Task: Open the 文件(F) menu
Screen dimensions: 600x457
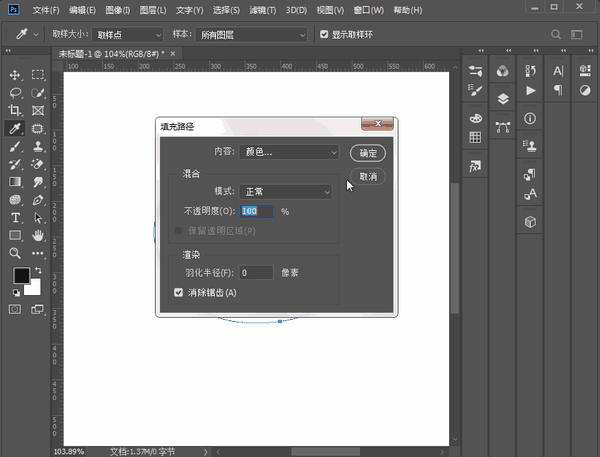Action: 46,10
